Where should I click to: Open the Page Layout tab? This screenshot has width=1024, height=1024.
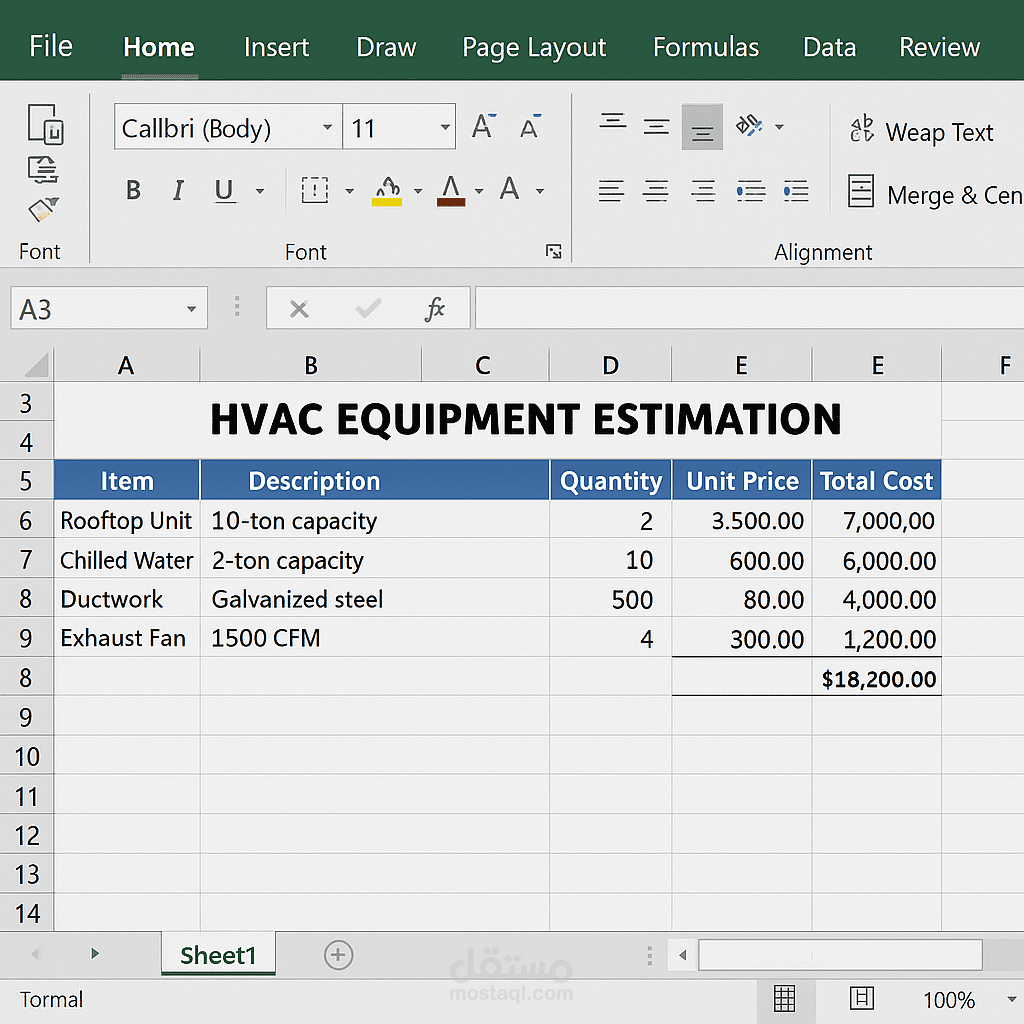click(x=534, y=48)
